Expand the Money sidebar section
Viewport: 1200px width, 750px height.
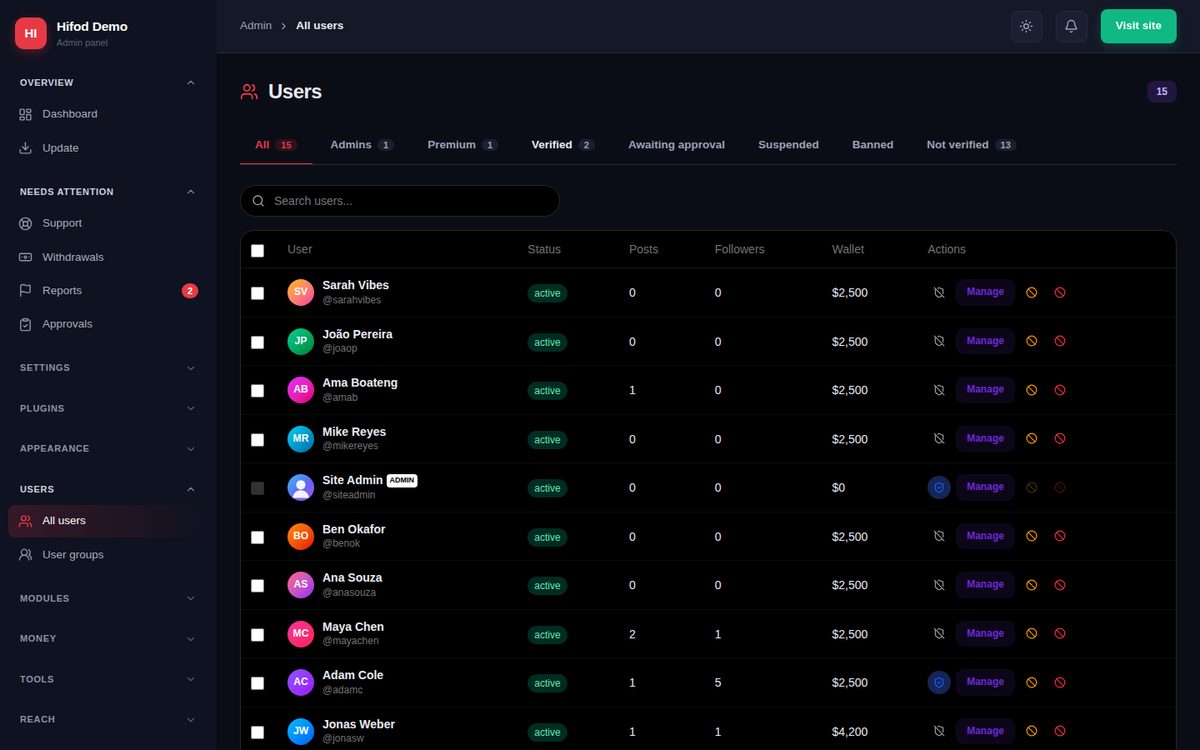coord(108,639)
